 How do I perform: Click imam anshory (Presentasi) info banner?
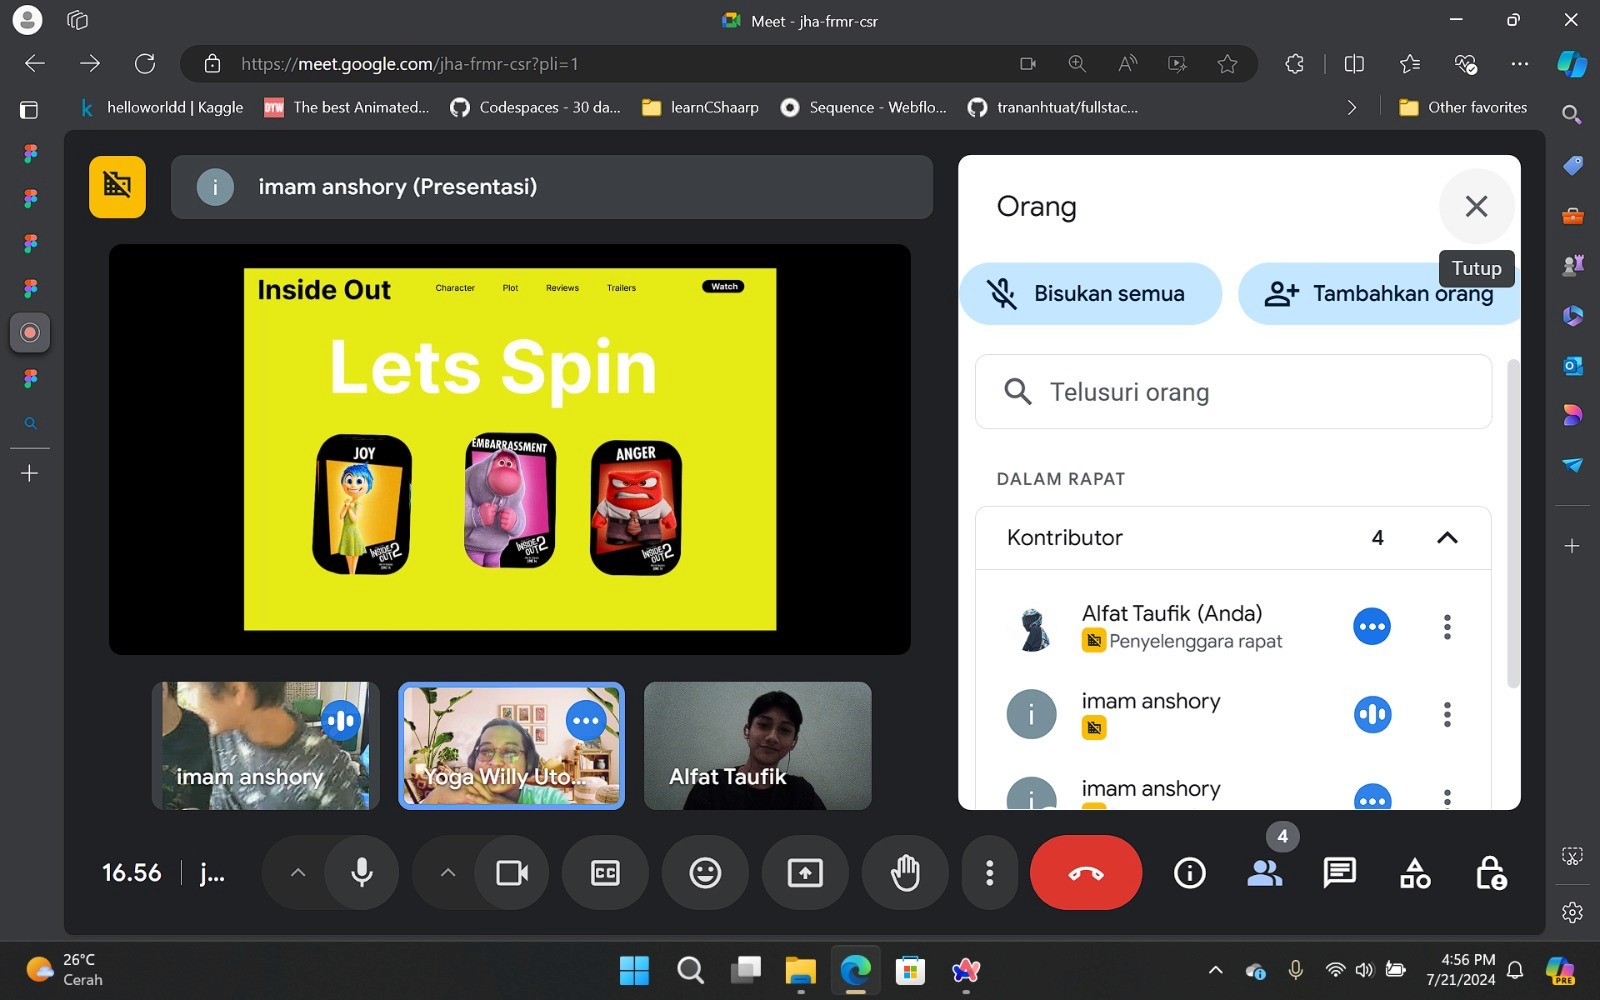tap(552, 187)
